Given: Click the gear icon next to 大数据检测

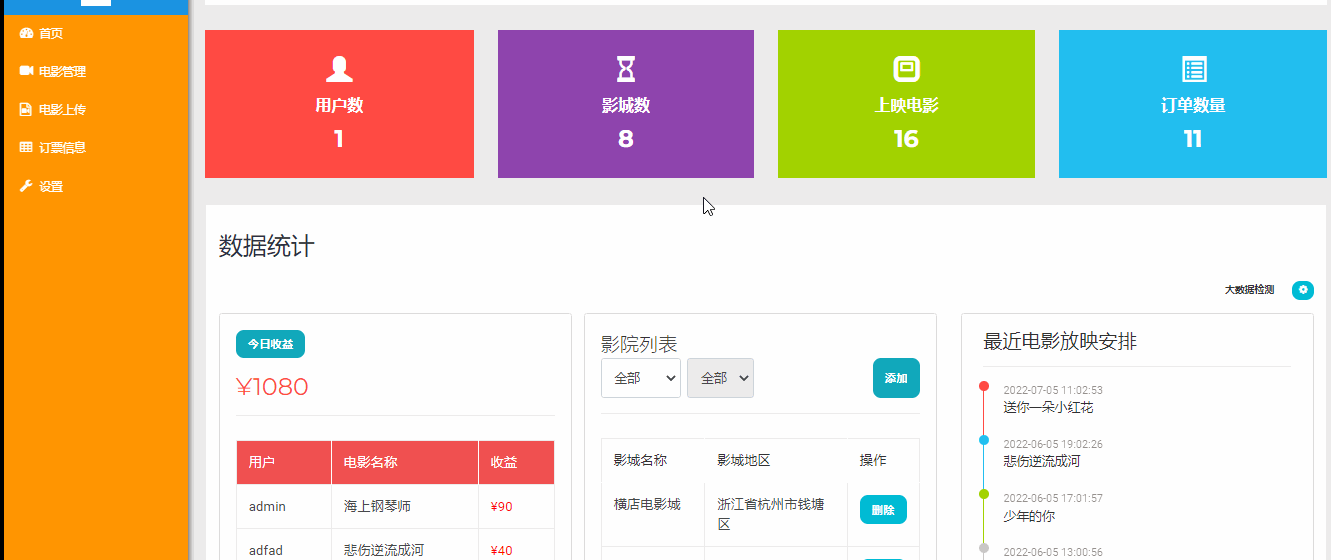Looking at the screenshot, I should (x=1303, y=290).
